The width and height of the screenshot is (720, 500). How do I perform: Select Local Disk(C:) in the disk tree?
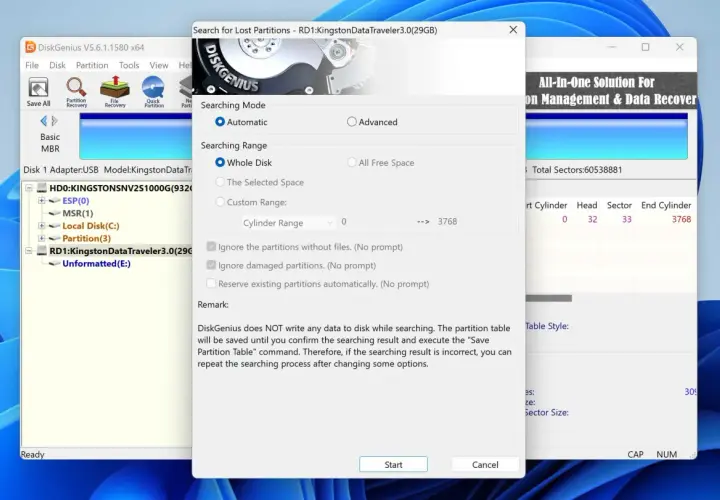coord(91,226)
